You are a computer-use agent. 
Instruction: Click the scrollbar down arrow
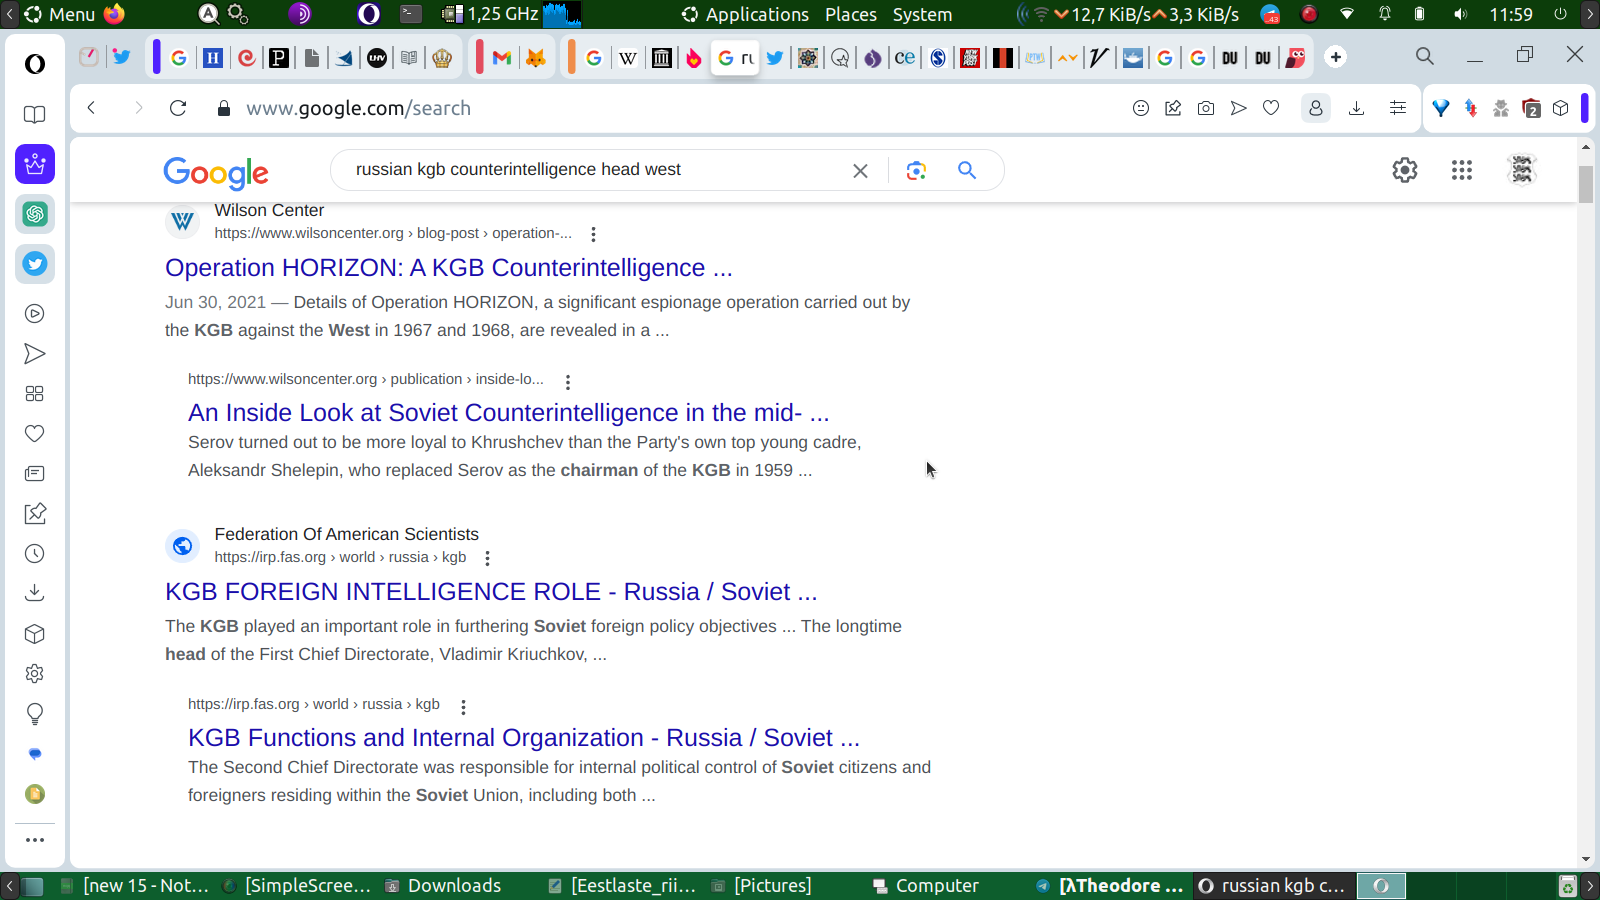[1586, 859]
